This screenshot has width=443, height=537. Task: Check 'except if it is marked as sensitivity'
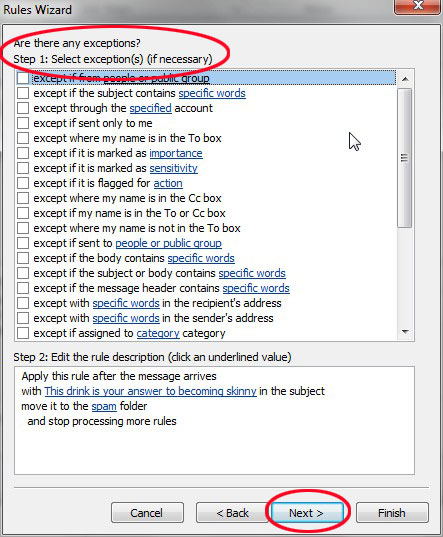pos(23,168)
